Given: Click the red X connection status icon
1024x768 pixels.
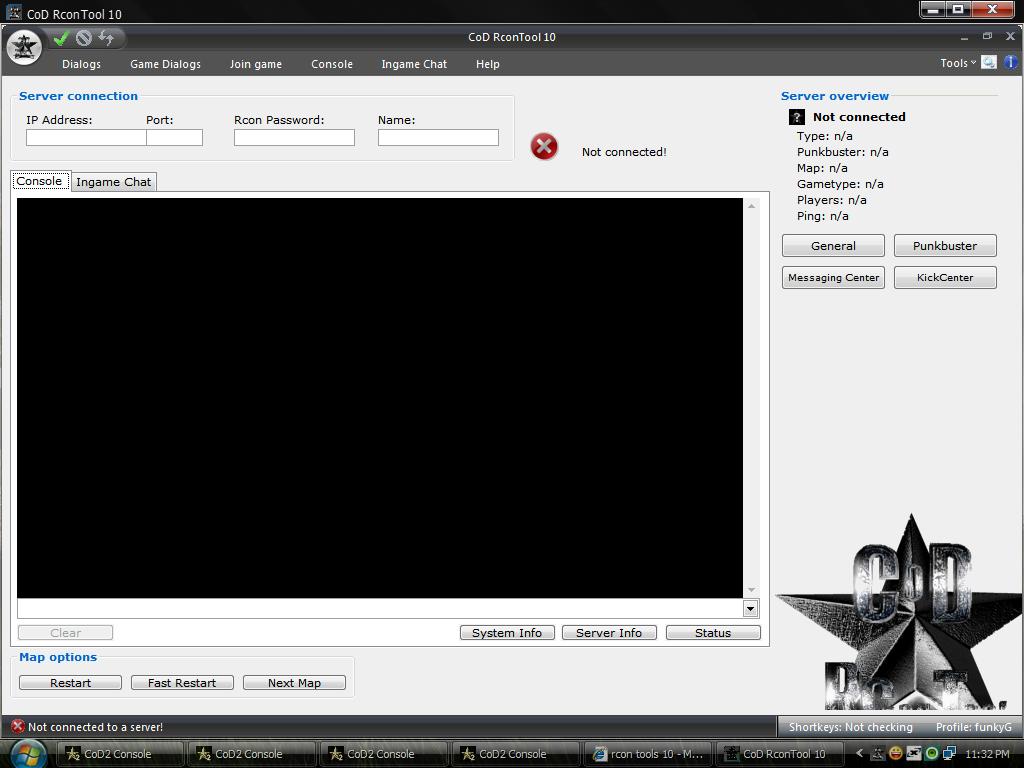Looking at the screenshot, I should pos(544,146).
